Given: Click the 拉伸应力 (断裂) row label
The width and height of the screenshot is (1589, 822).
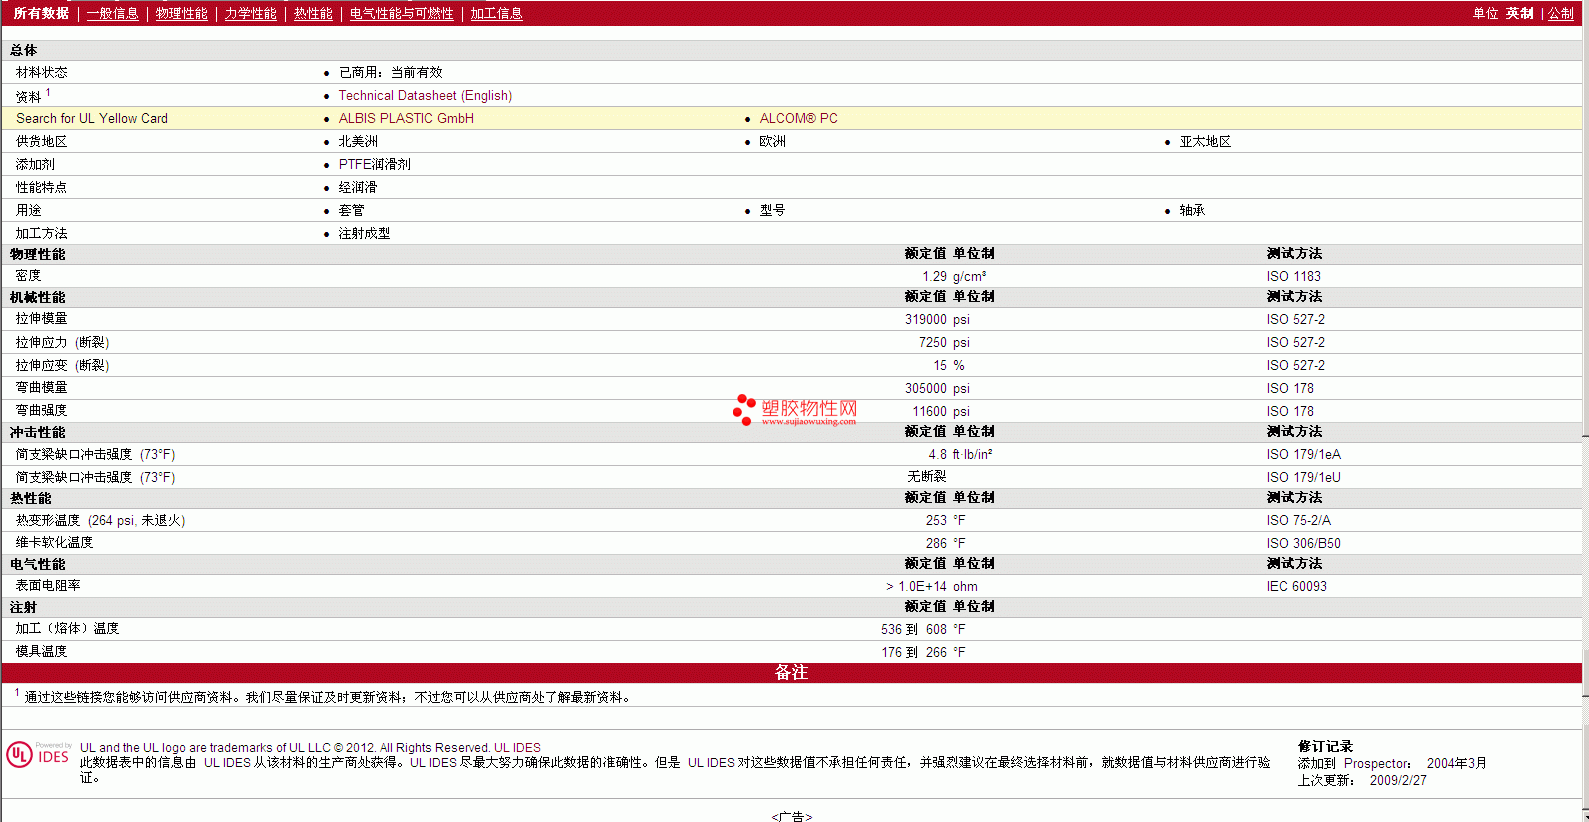Looking at the screenshot, I should 62,343.
